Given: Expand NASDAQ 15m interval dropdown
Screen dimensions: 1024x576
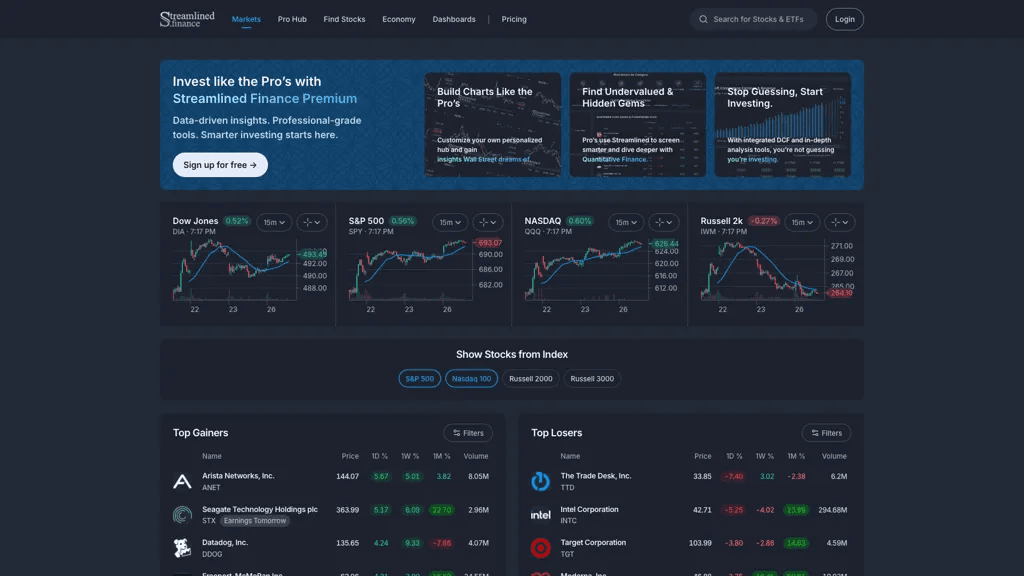Looking at the screenshot, I should pos(626,222).
